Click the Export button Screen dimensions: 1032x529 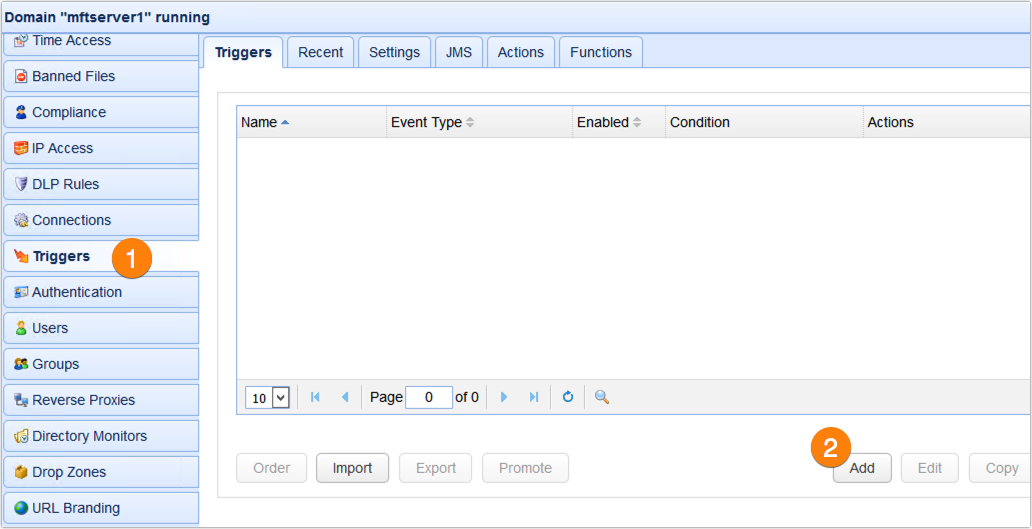point(435,468)
